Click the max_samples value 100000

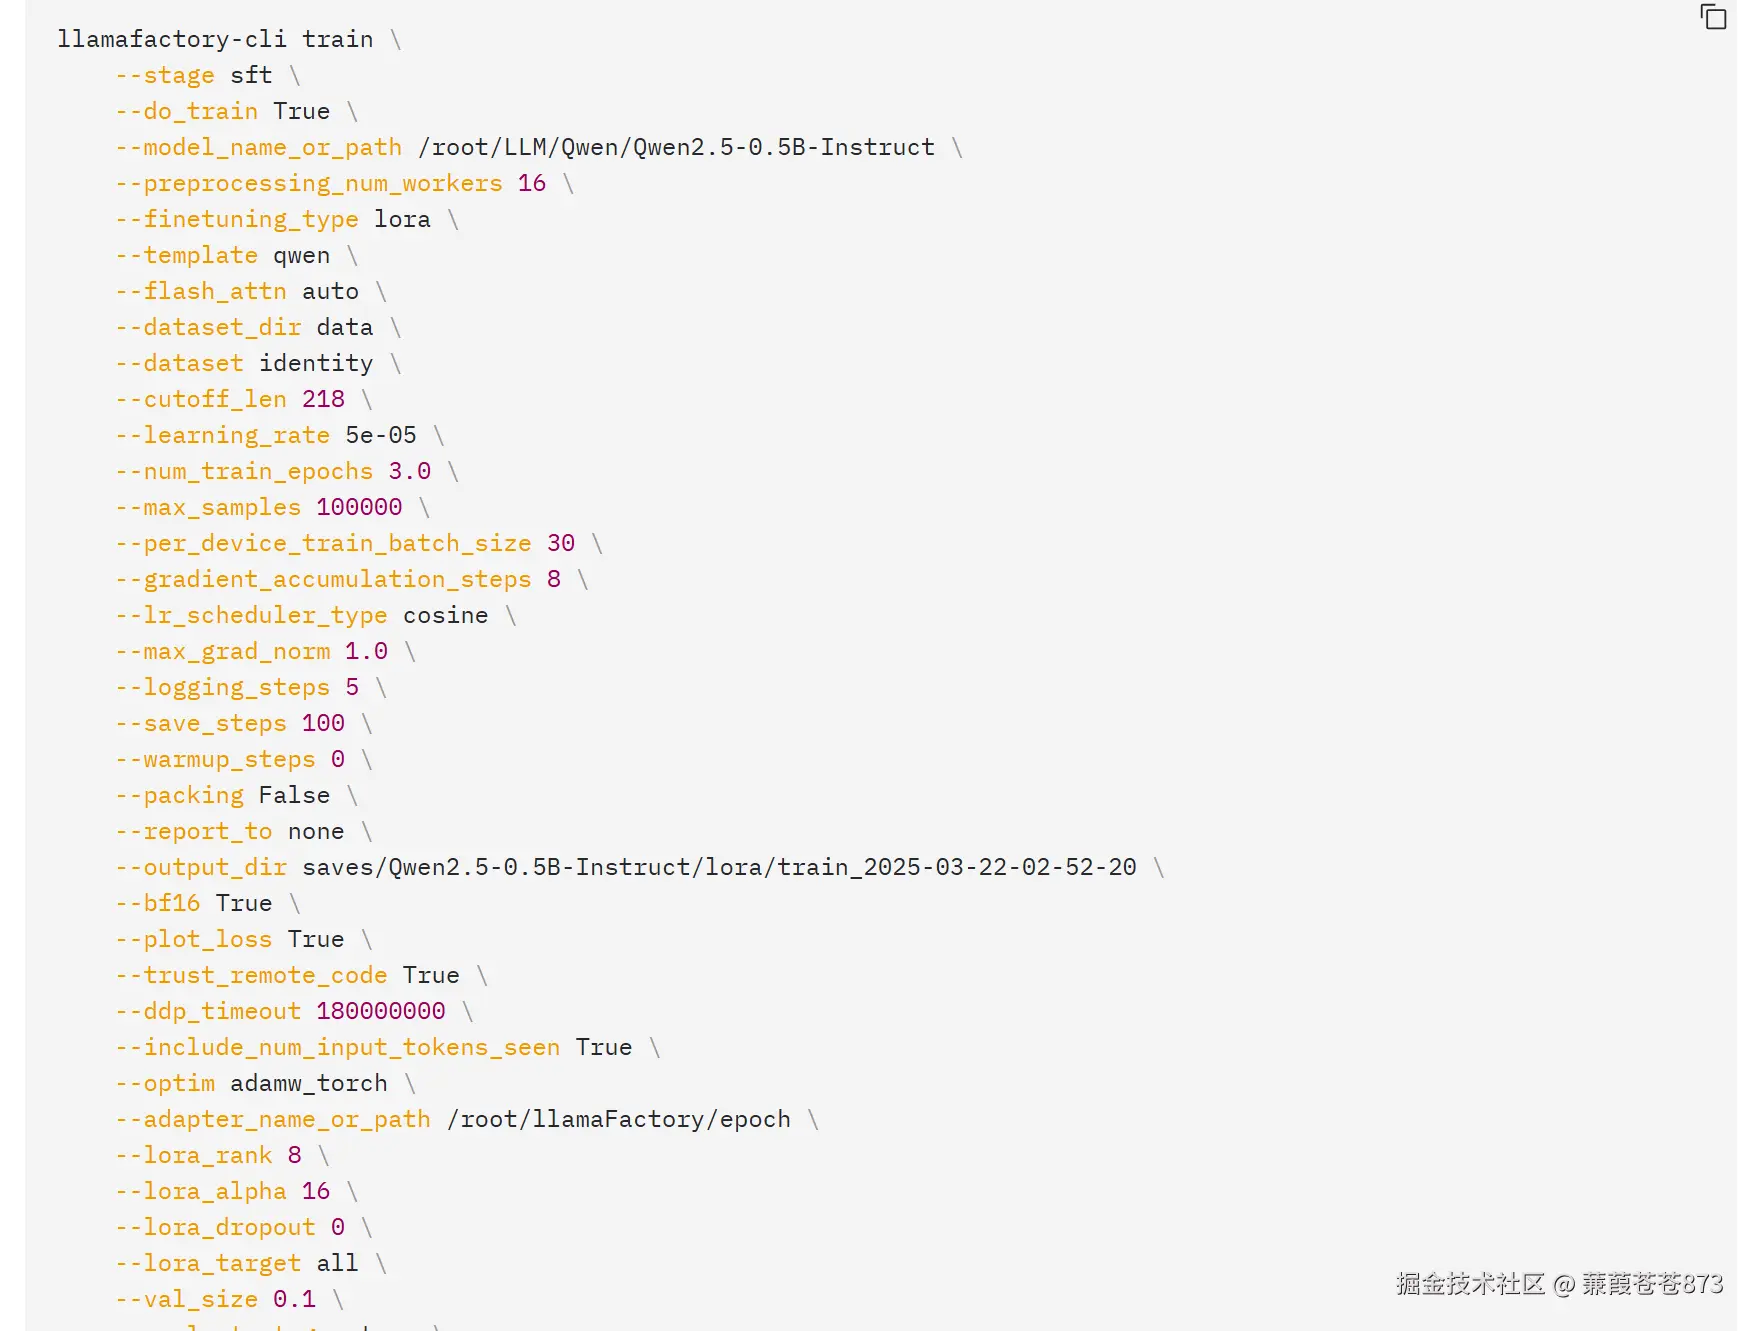point(359,507)
